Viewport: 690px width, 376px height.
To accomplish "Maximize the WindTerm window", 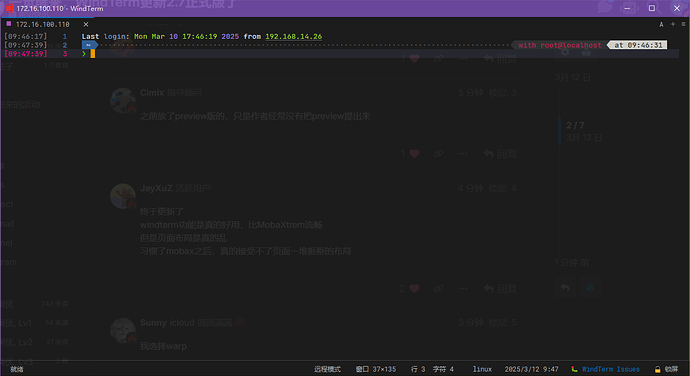I will point(652,8).
